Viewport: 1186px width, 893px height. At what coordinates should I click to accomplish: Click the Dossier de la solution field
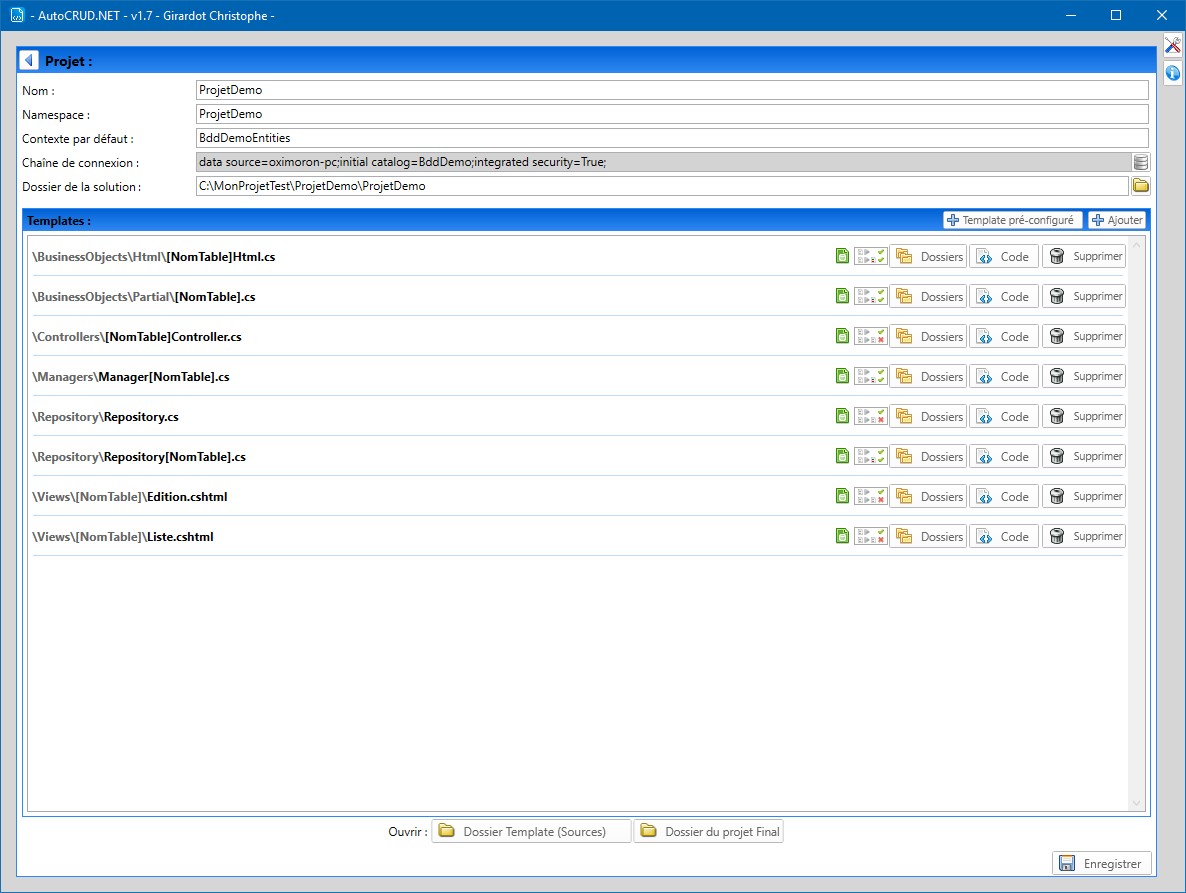(662, 186)
